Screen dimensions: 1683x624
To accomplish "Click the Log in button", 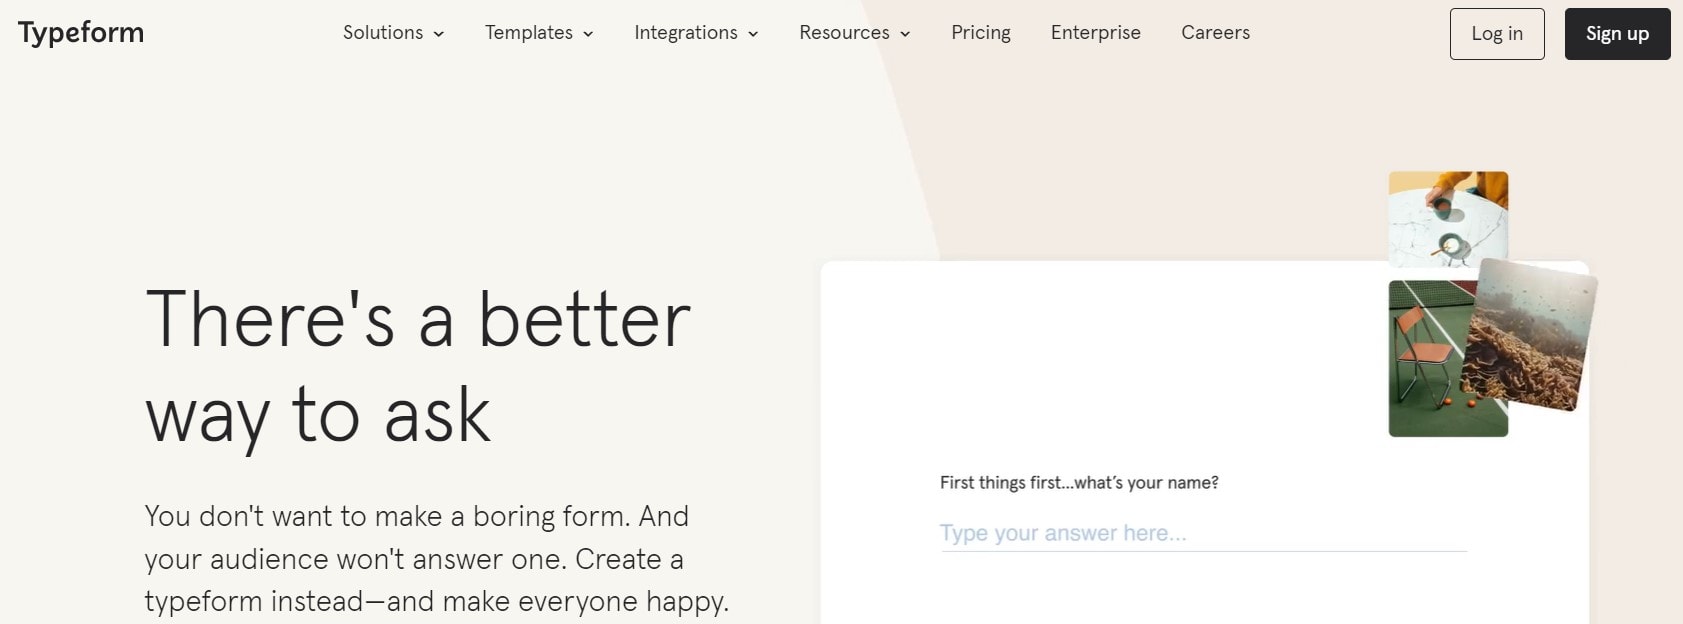I will pyautogui.click(x=1497, y=33).
